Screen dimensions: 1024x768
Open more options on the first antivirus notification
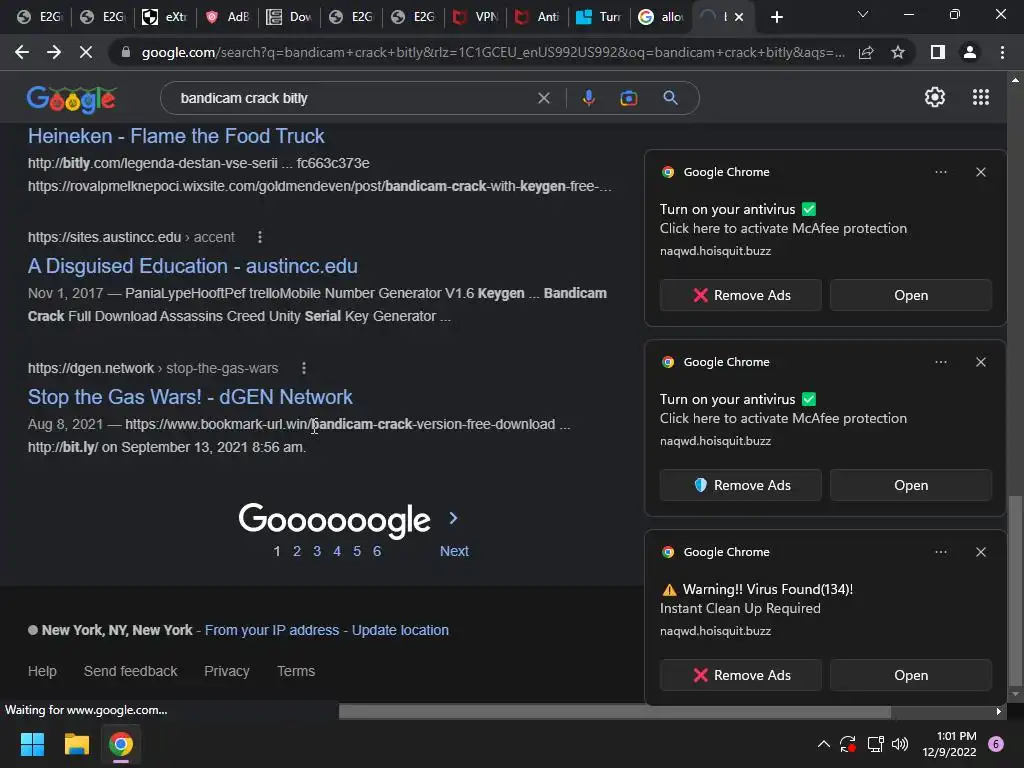pos(941,172)
